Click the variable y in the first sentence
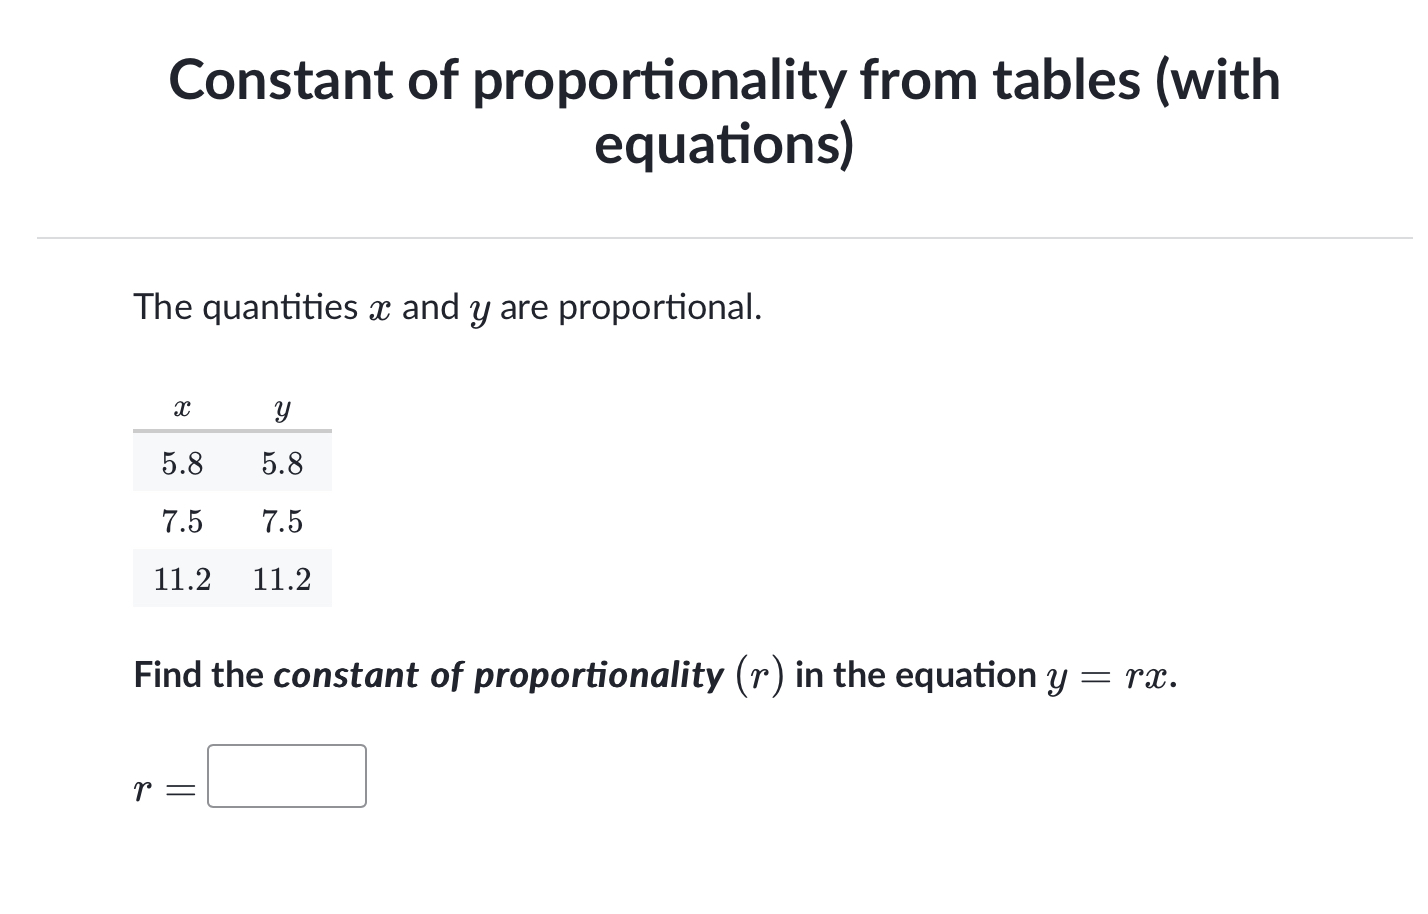This screenshot has width=1428, height=914. click(479, 309)
